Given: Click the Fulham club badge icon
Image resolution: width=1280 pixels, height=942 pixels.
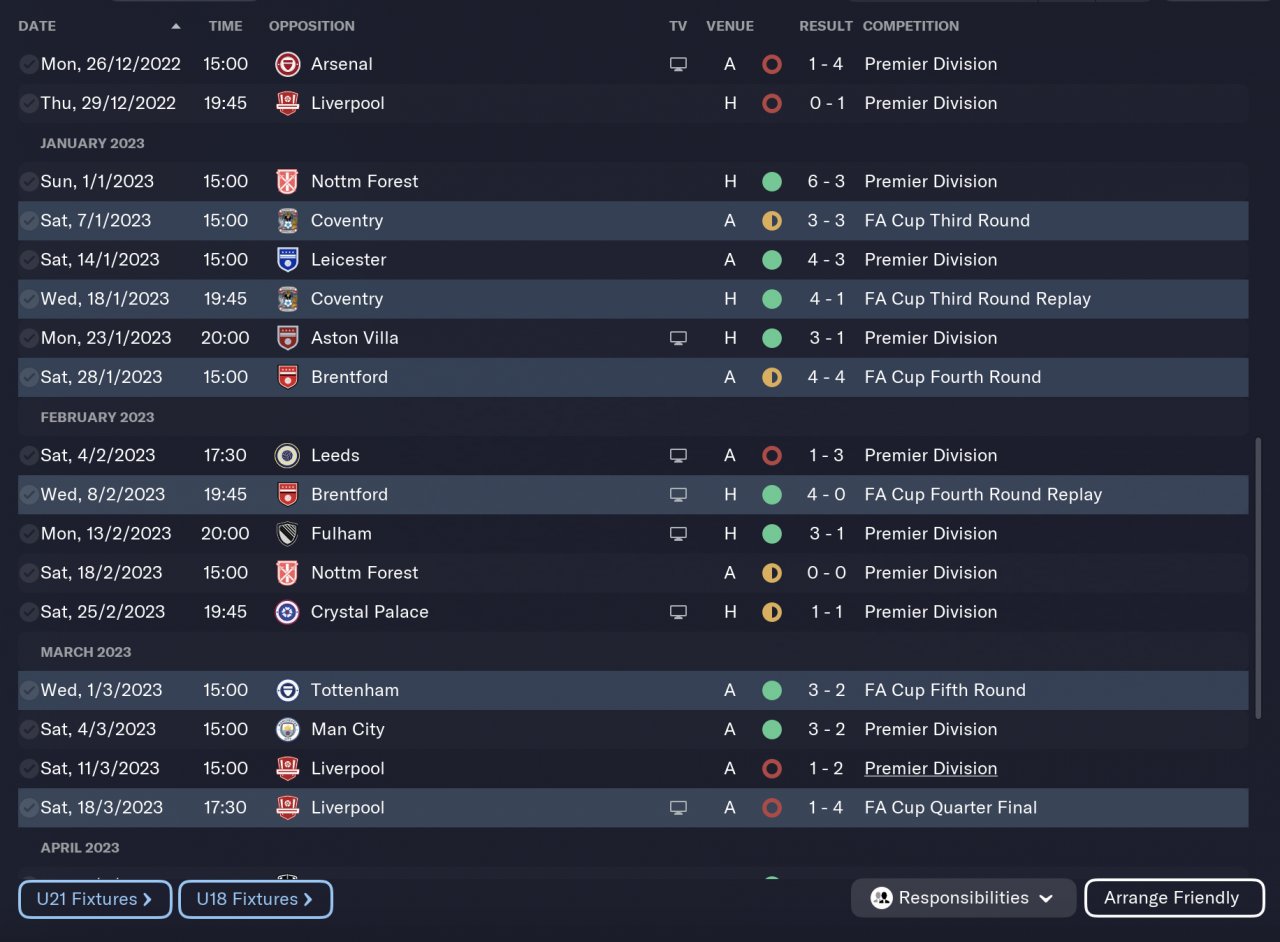Looking at the screenshot, I should pyautogui.click(x=287, y=534).
